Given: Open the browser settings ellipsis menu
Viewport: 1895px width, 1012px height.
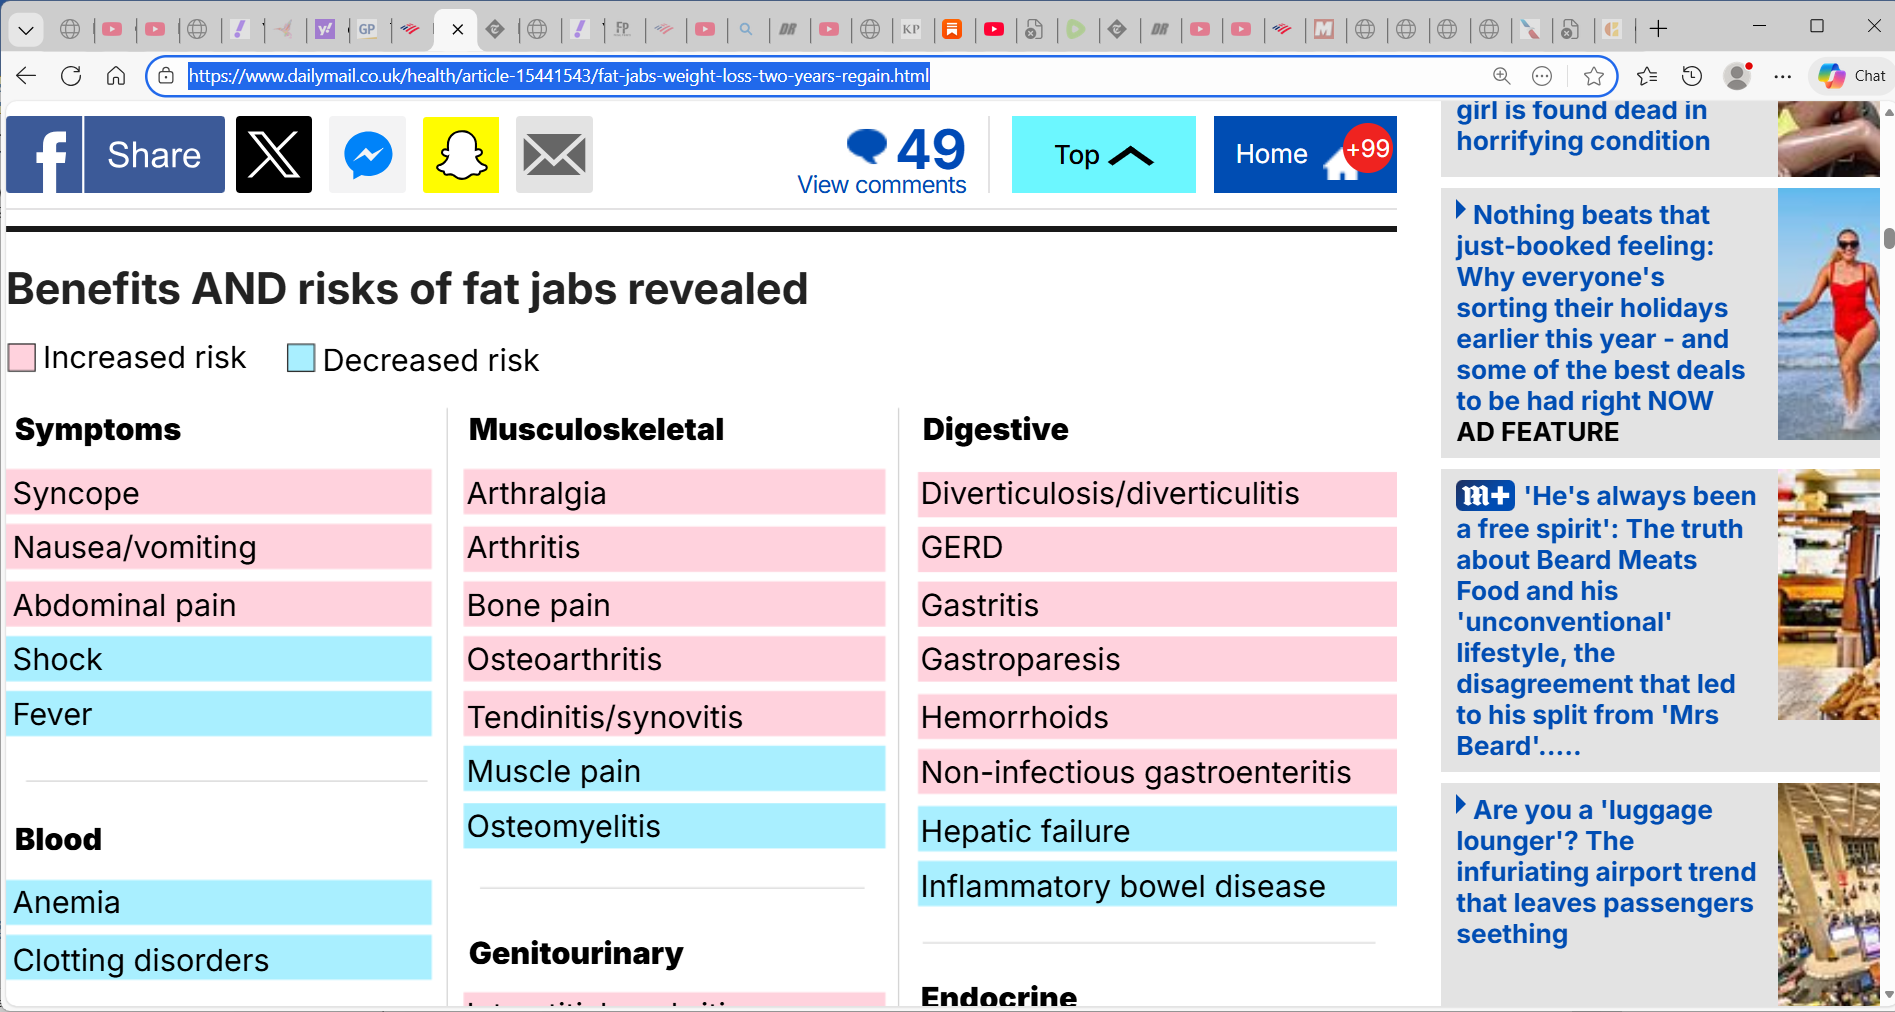Looking at the screenshot, I should 1784,75.
